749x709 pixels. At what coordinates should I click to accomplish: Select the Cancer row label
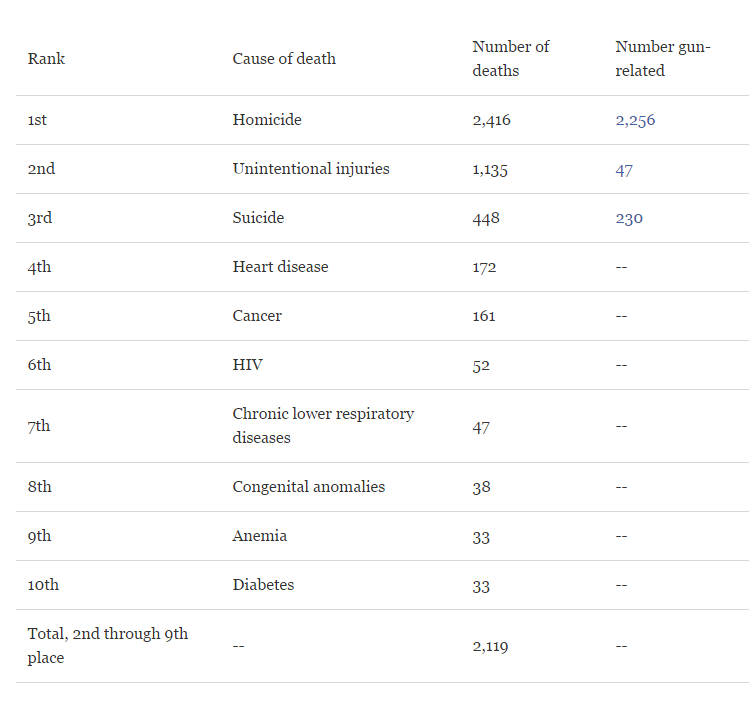coord(257,316)
